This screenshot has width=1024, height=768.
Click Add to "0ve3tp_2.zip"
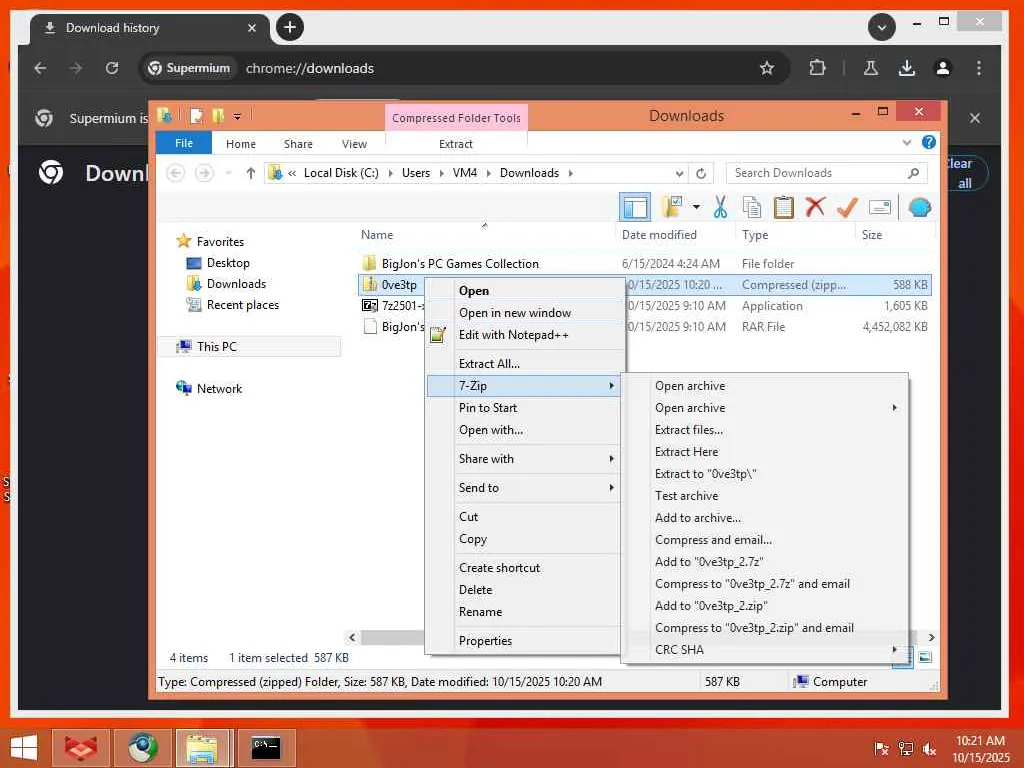(x=765, y=606)
